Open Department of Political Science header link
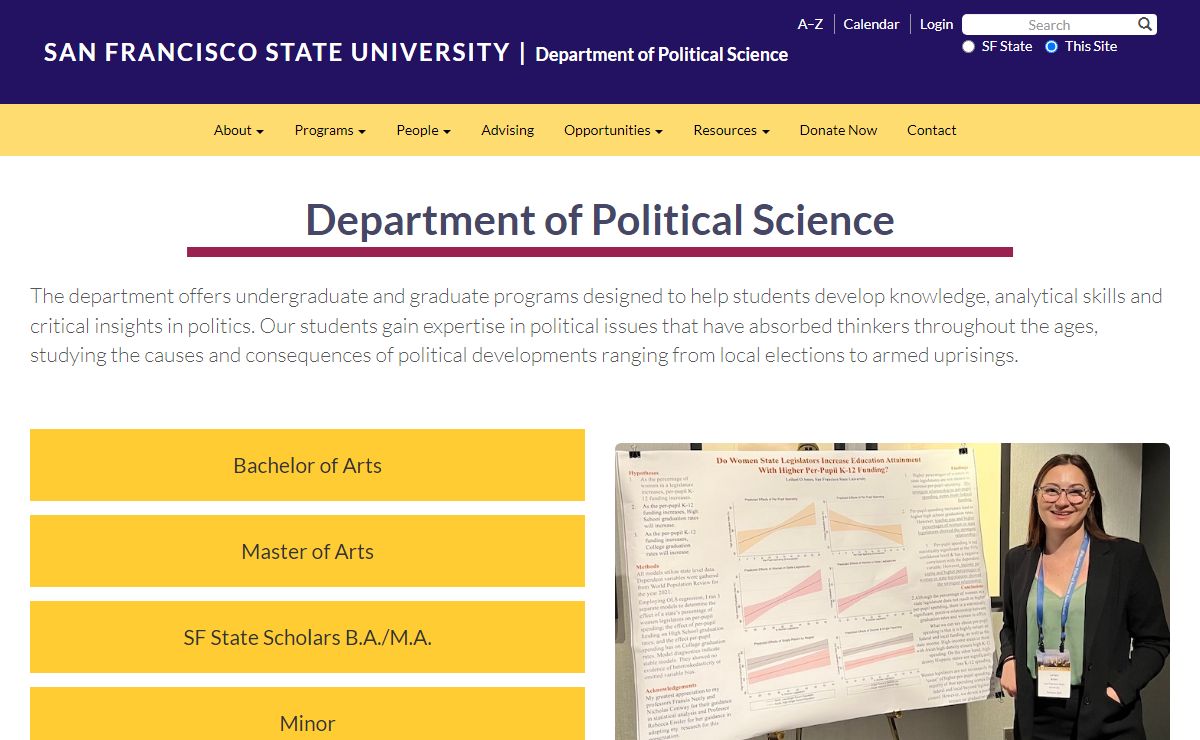Viewport: 1200px width, 740px height. (662, 54)
